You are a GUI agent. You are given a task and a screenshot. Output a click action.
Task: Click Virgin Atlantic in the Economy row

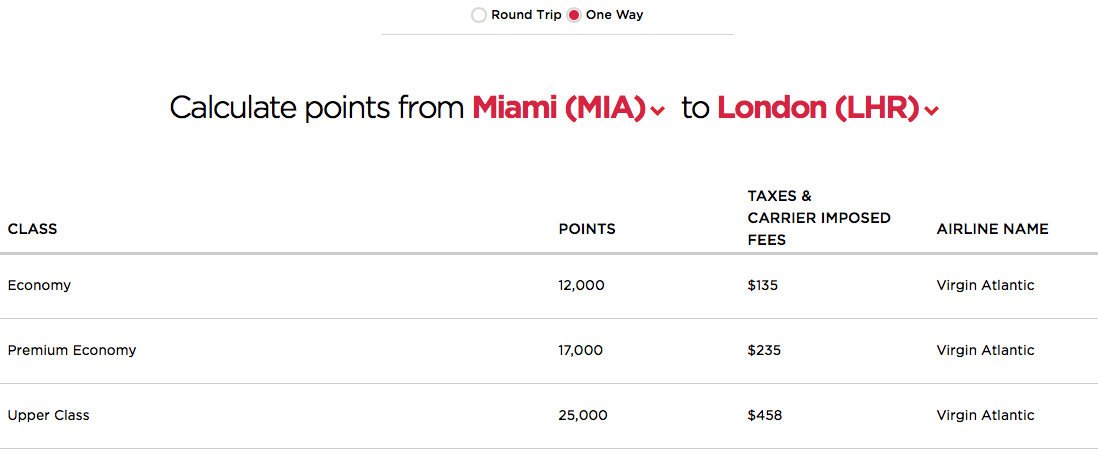[x=985, y=286]
